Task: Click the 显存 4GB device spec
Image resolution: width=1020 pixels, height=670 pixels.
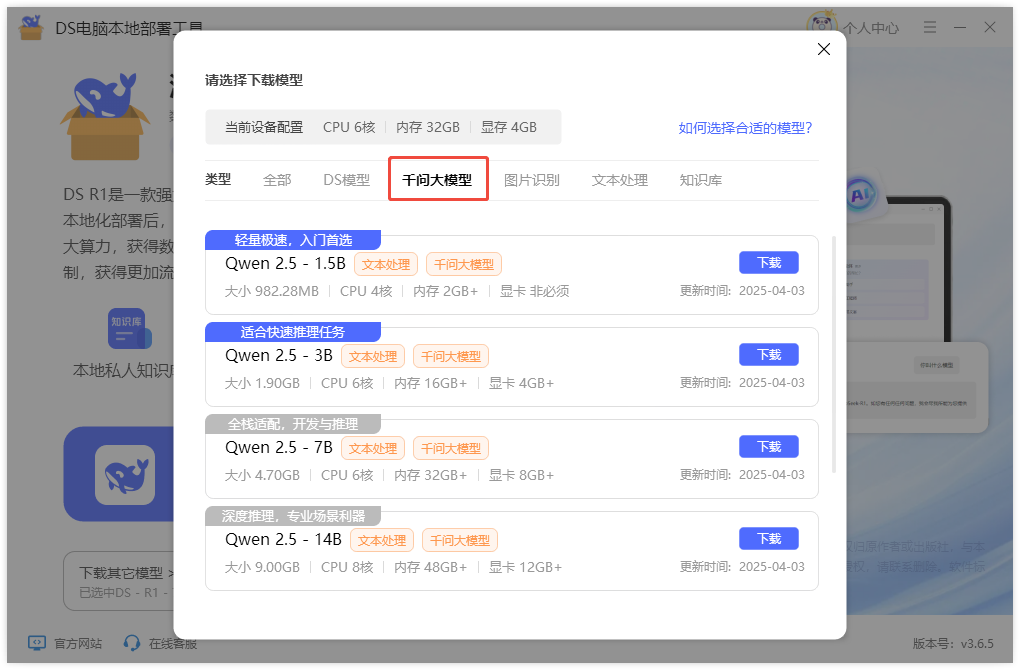Action: click(x=509, y=127)
